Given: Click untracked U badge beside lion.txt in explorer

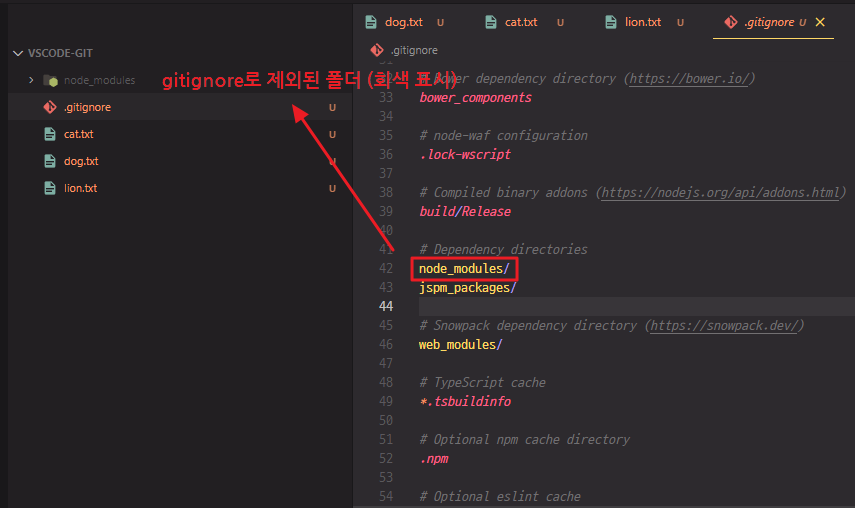Looking at the screenshot, I should pos(332,189).
